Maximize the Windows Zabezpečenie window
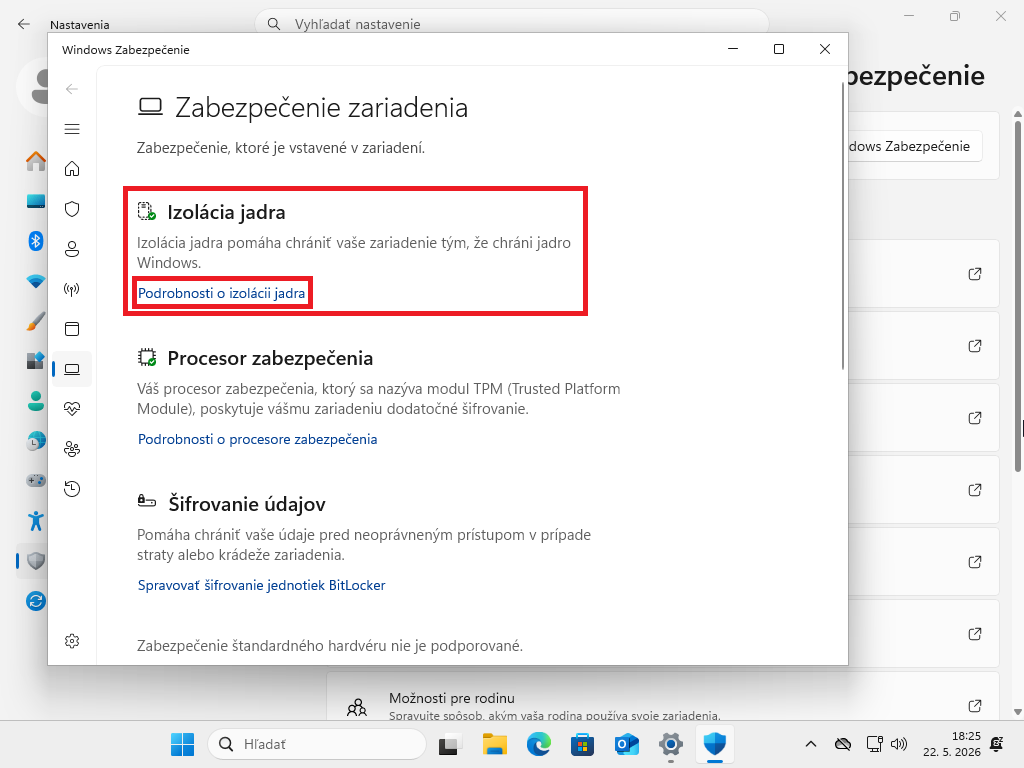Viewport: 1024px width, 768px height. (x=778, y=49)
